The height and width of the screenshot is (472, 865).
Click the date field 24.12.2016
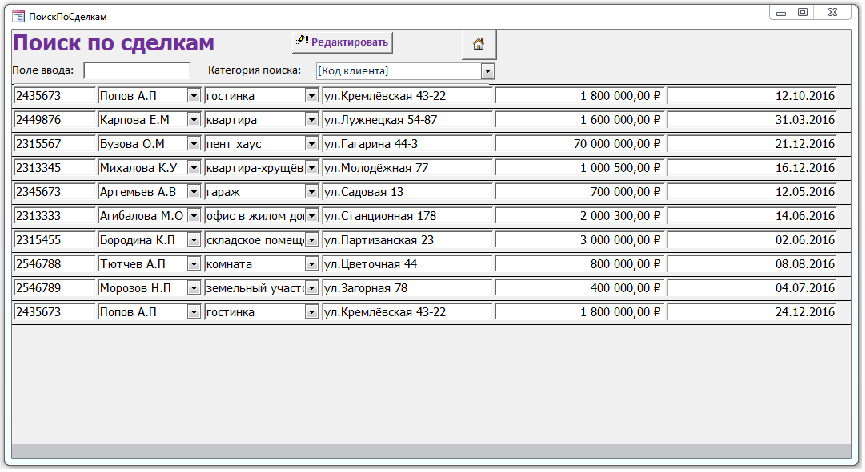coord(750,312)
